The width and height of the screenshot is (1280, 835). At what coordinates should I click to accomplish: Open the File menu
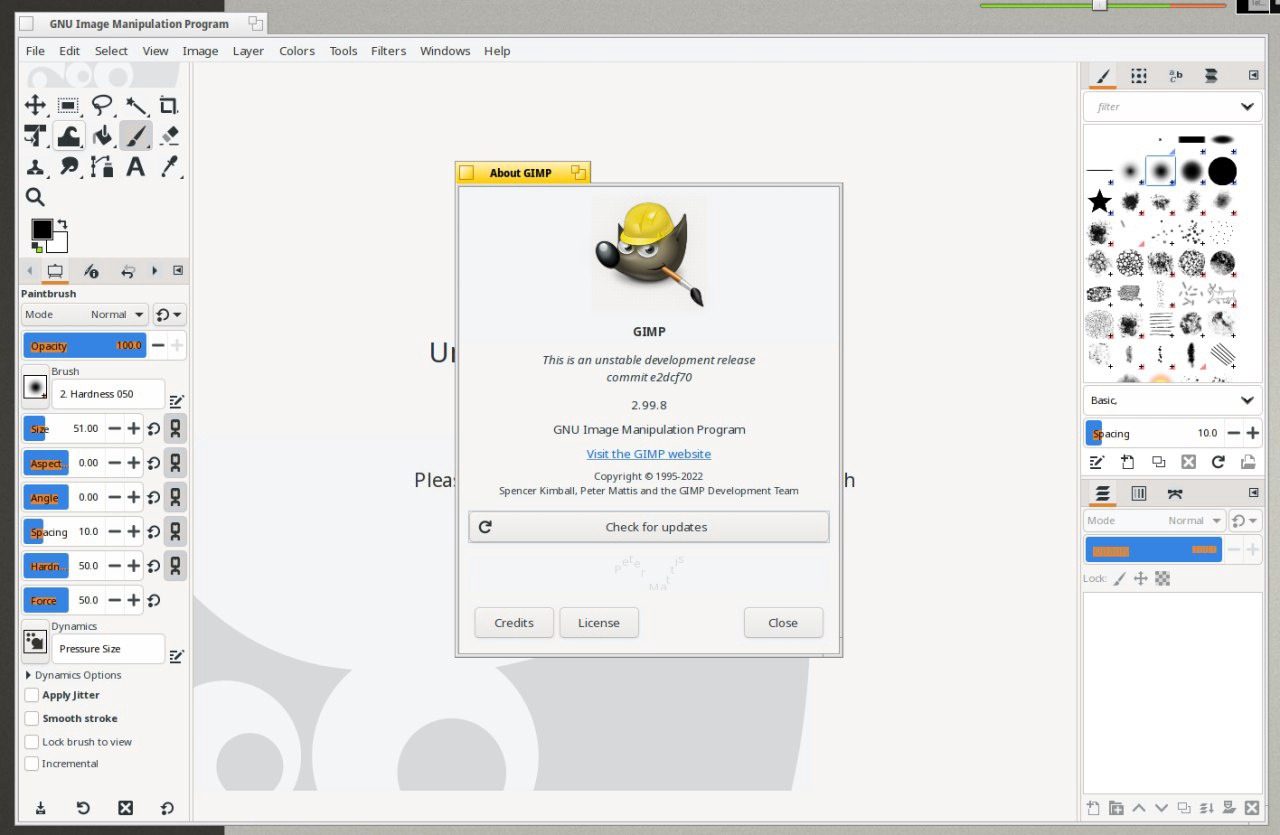(35, 51)
